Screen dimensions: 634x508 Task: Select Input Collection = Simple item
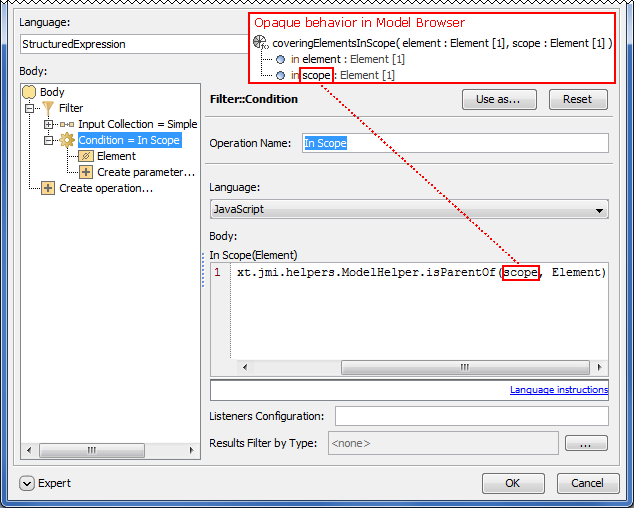pos(137,124)
